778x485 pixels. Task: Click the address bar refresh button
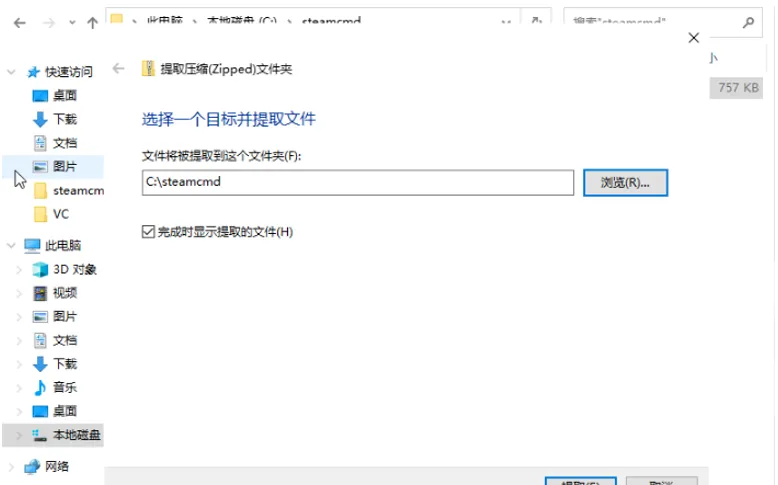point(536,21)
